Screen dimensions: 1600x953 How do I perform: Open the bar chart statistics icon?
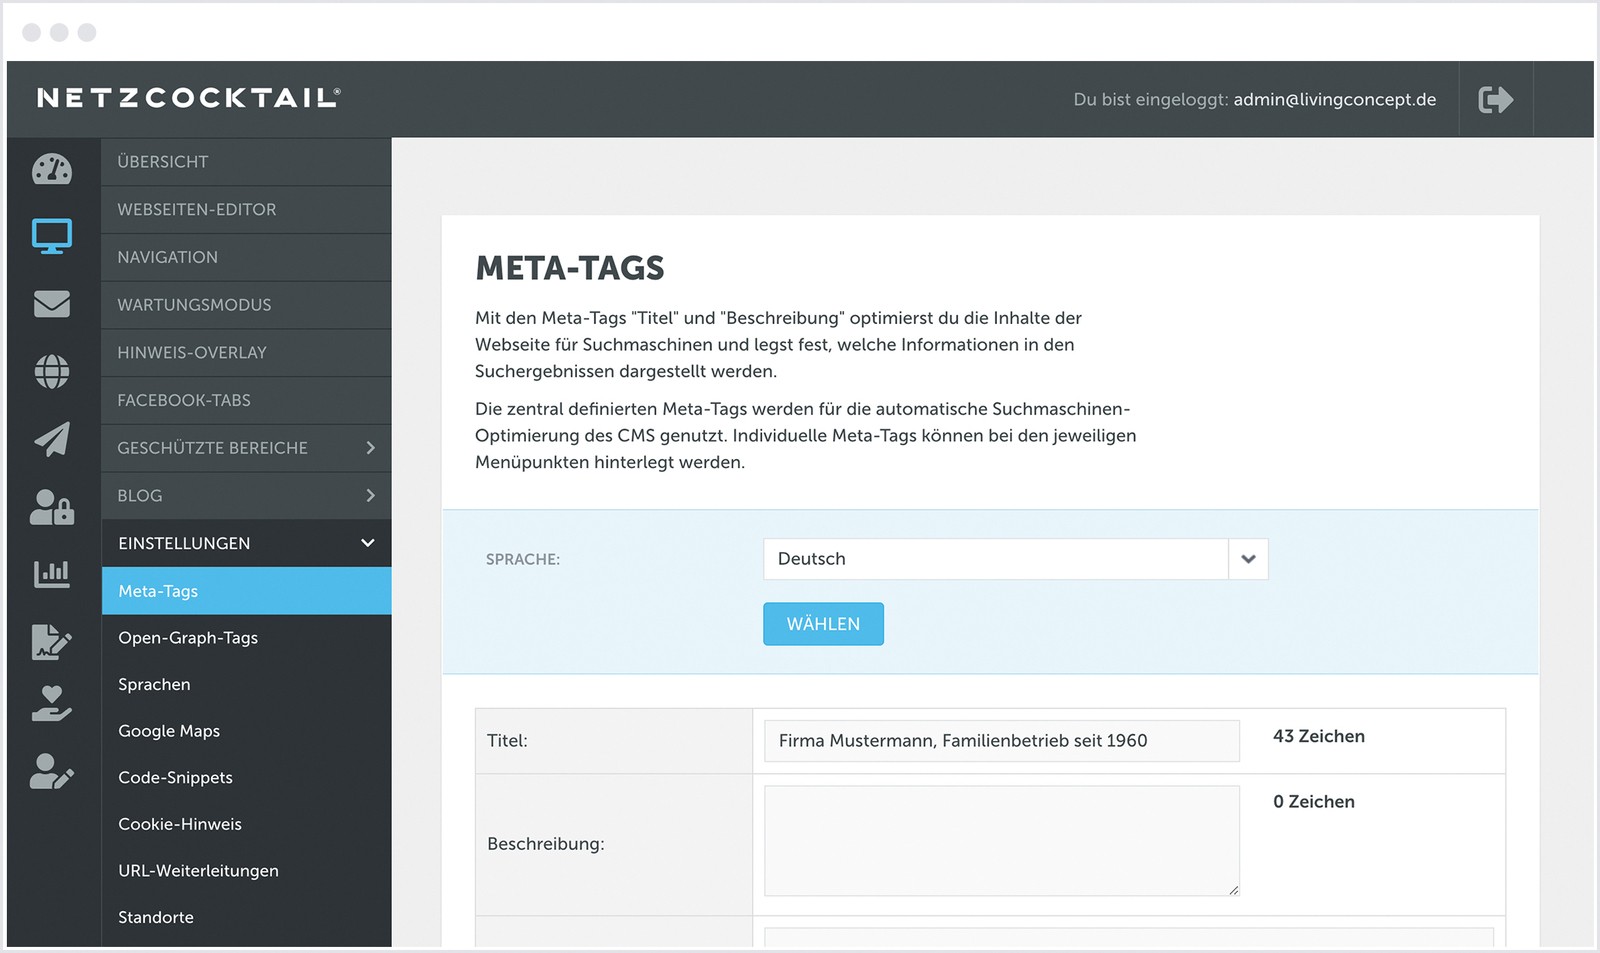click(x=52, y=574)
